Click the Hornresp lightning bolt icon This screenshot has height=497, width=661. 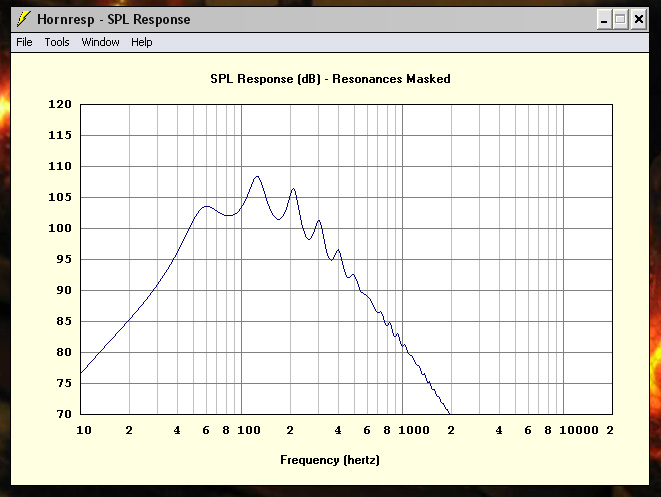[23, 19]
